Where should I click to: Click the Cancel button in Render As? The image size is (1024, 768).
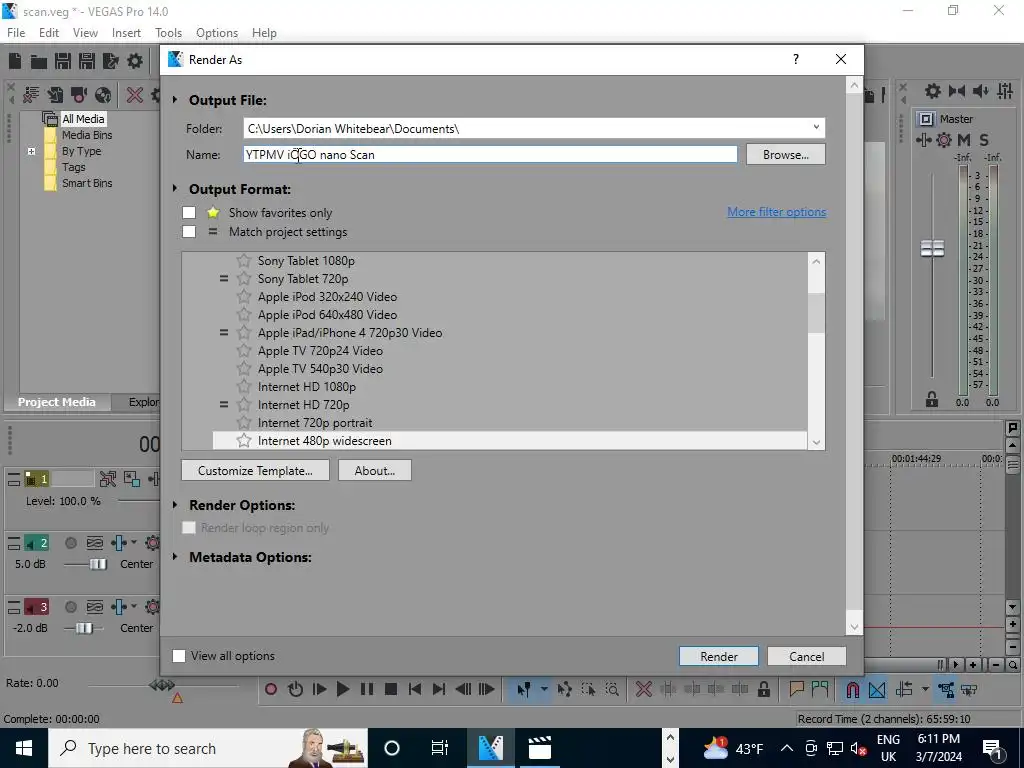[807, 656]
